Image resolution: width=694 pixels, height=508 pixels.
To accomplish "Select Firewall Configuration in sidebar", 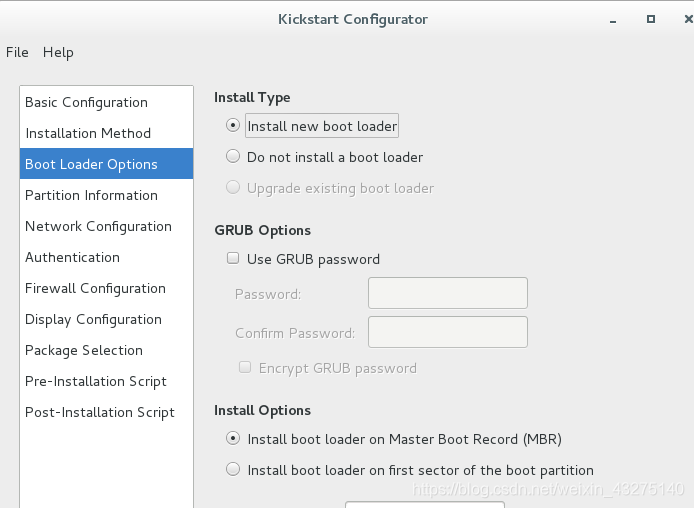I will pyautogui.click(x=95, y=288).
